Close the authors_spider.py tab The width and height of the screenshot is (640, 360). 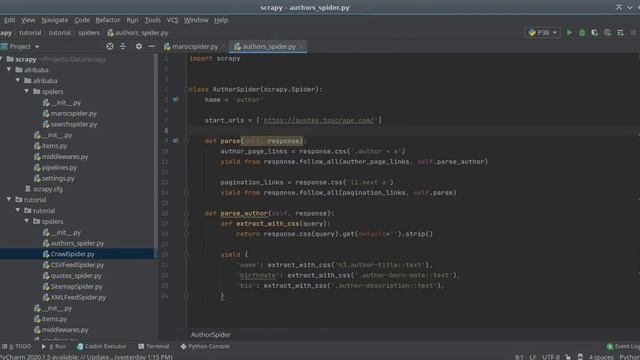click(301, 47)
